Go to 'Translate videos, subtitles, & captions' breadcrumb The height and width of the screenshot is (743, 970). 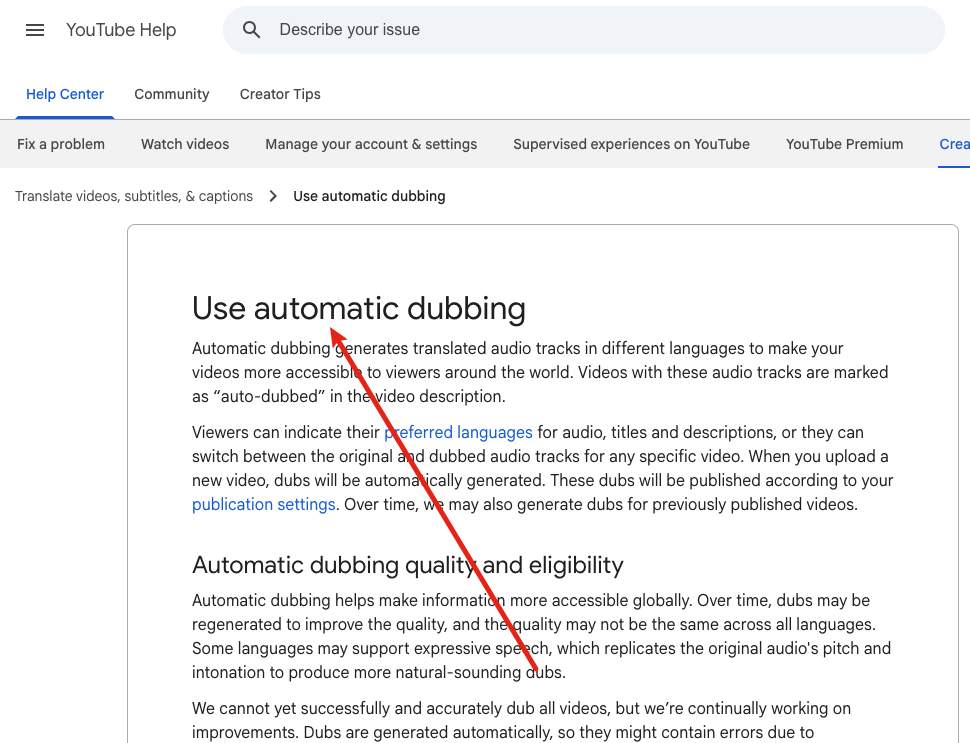tap(134, 196)
